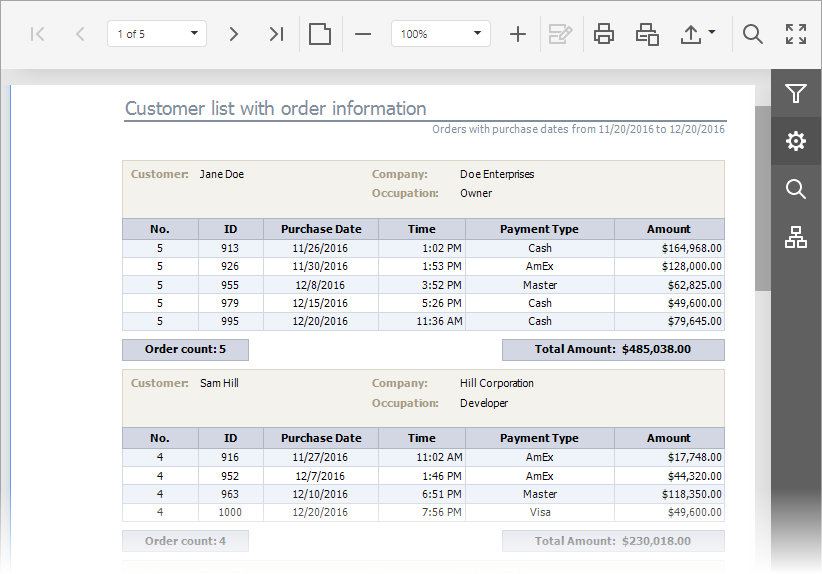Zoom out with the minus button

point(363,34)
